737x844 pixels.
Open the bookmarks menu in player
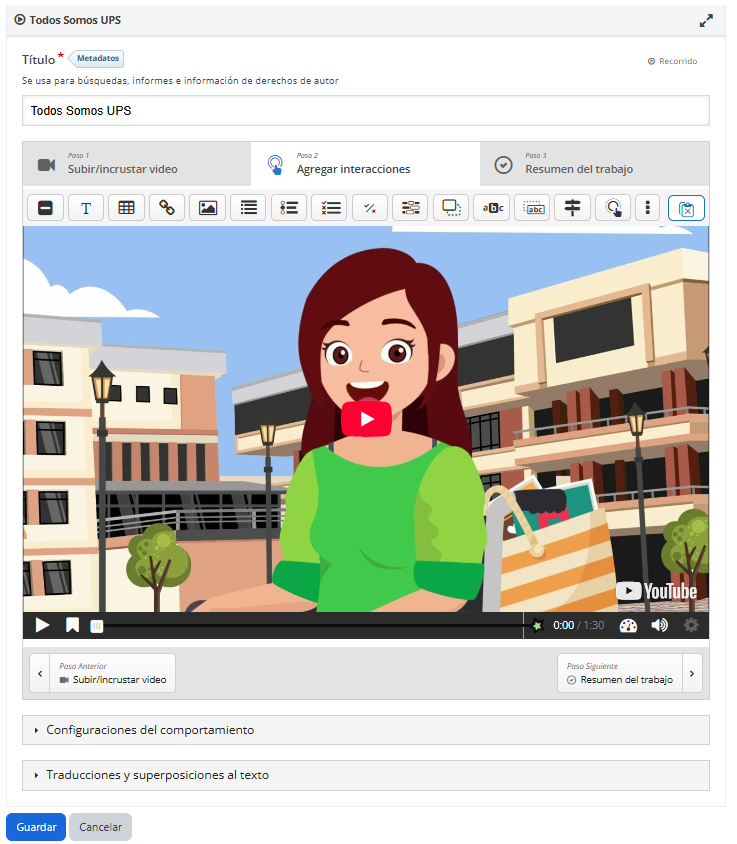point(72,625)
